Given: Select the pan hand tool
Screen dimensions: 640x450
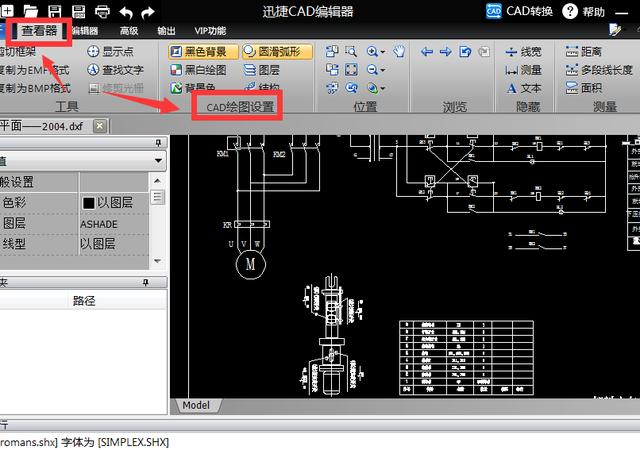Looking at the screenshot, I should point(399,51).
